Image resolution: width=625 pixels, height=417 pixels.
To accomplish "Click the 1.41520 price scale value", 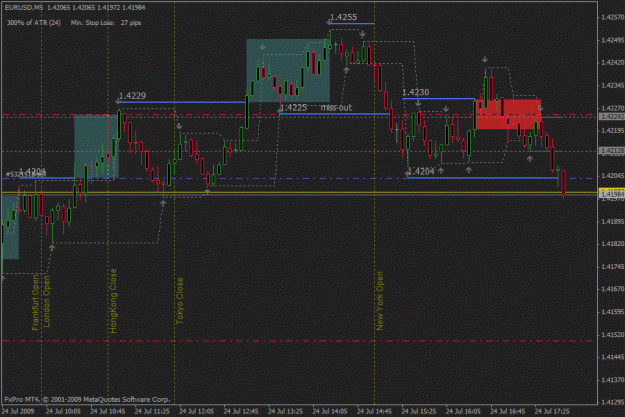I will tap(613, 334).
